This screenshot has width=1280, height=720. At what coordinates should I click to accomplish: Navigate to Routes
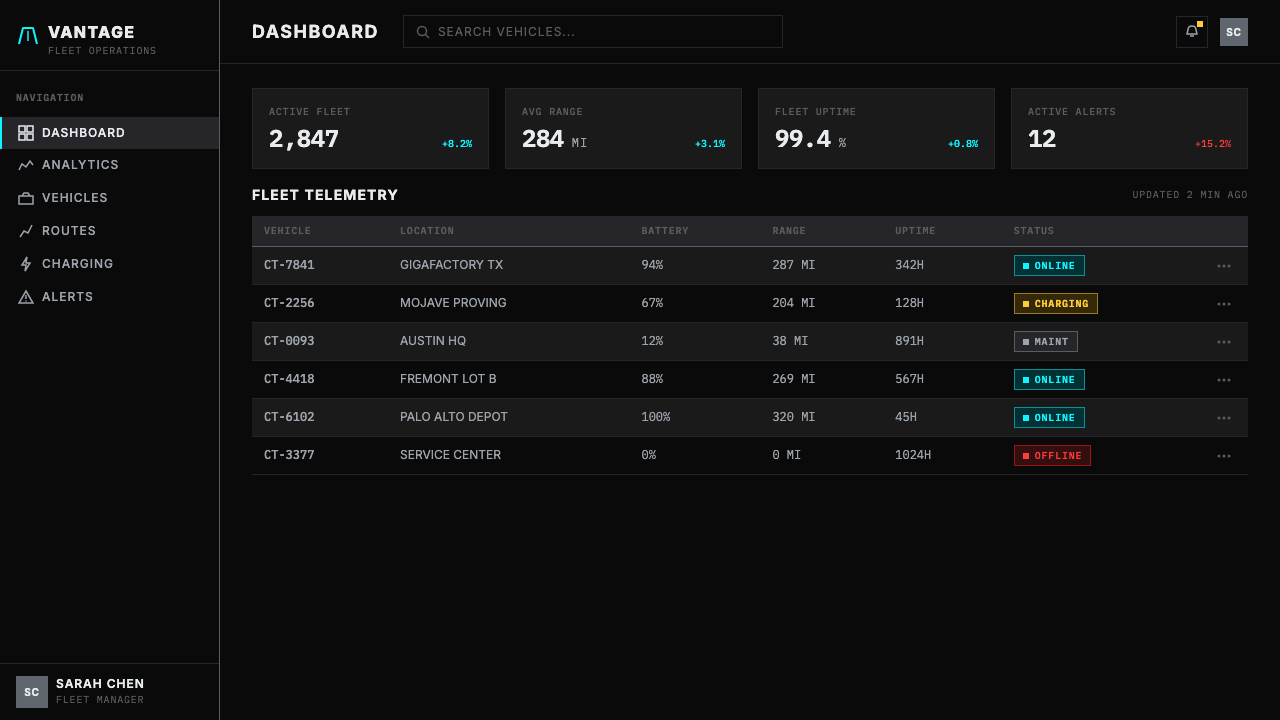(110, 231)
